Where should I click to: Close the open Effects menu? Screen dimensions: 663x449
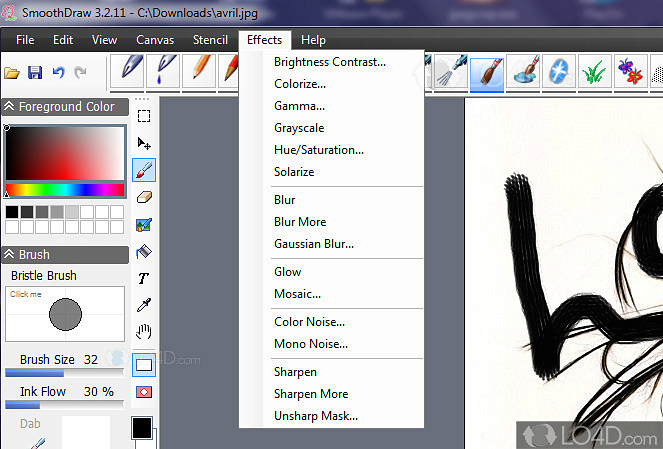tap(265, 40)
